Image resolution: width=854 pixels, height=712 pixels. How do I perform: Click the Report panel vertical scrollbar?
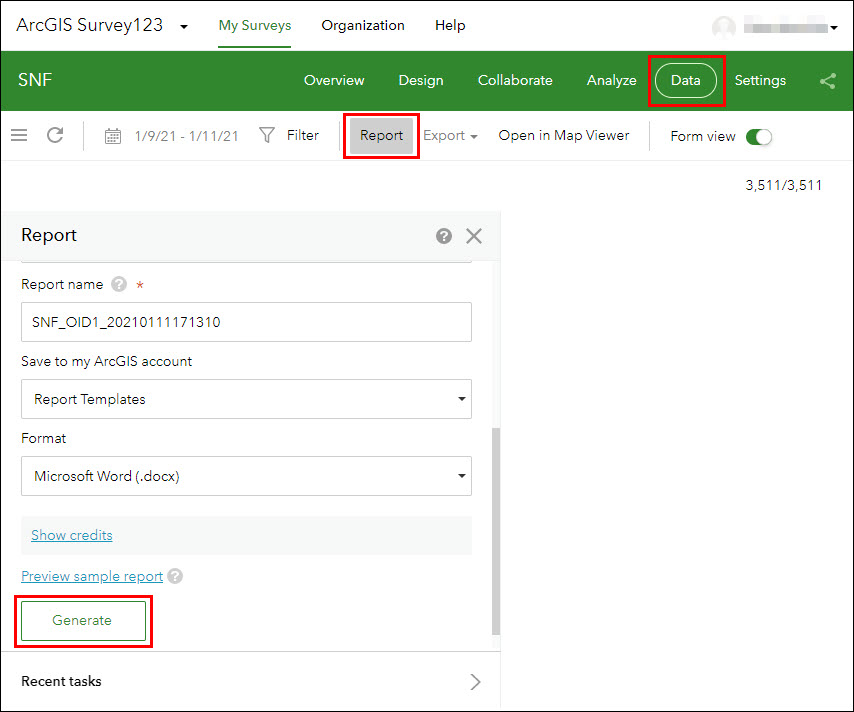click(496, 530)
